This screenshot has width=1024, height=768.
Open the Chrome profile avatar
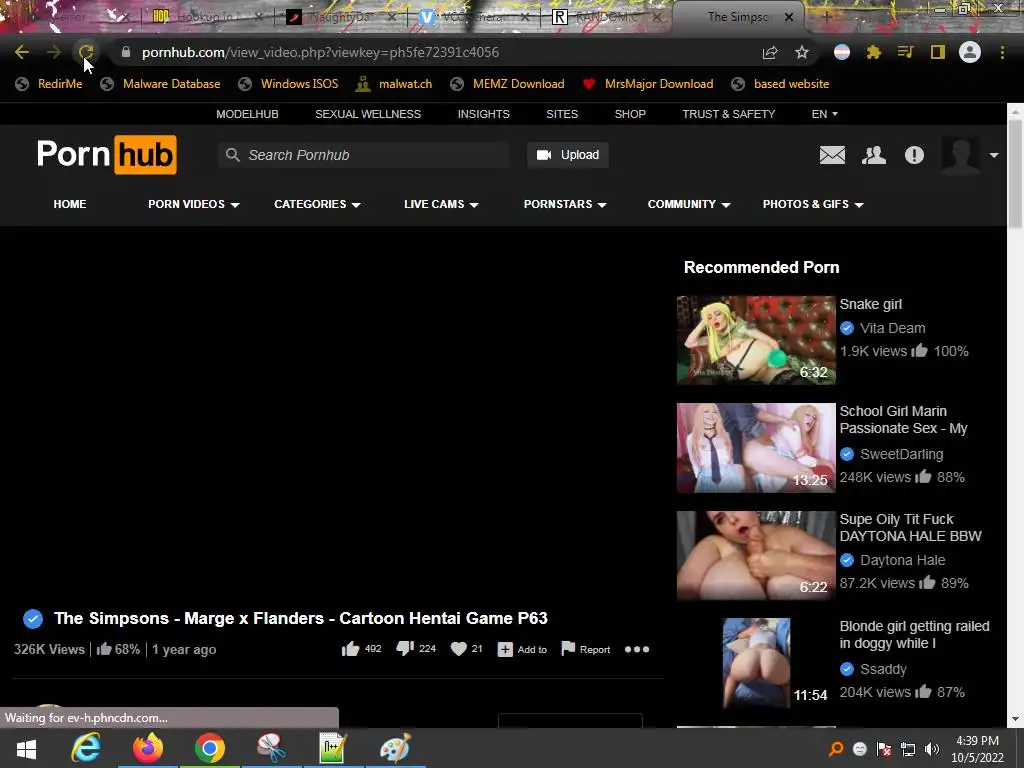coord(970,52)
